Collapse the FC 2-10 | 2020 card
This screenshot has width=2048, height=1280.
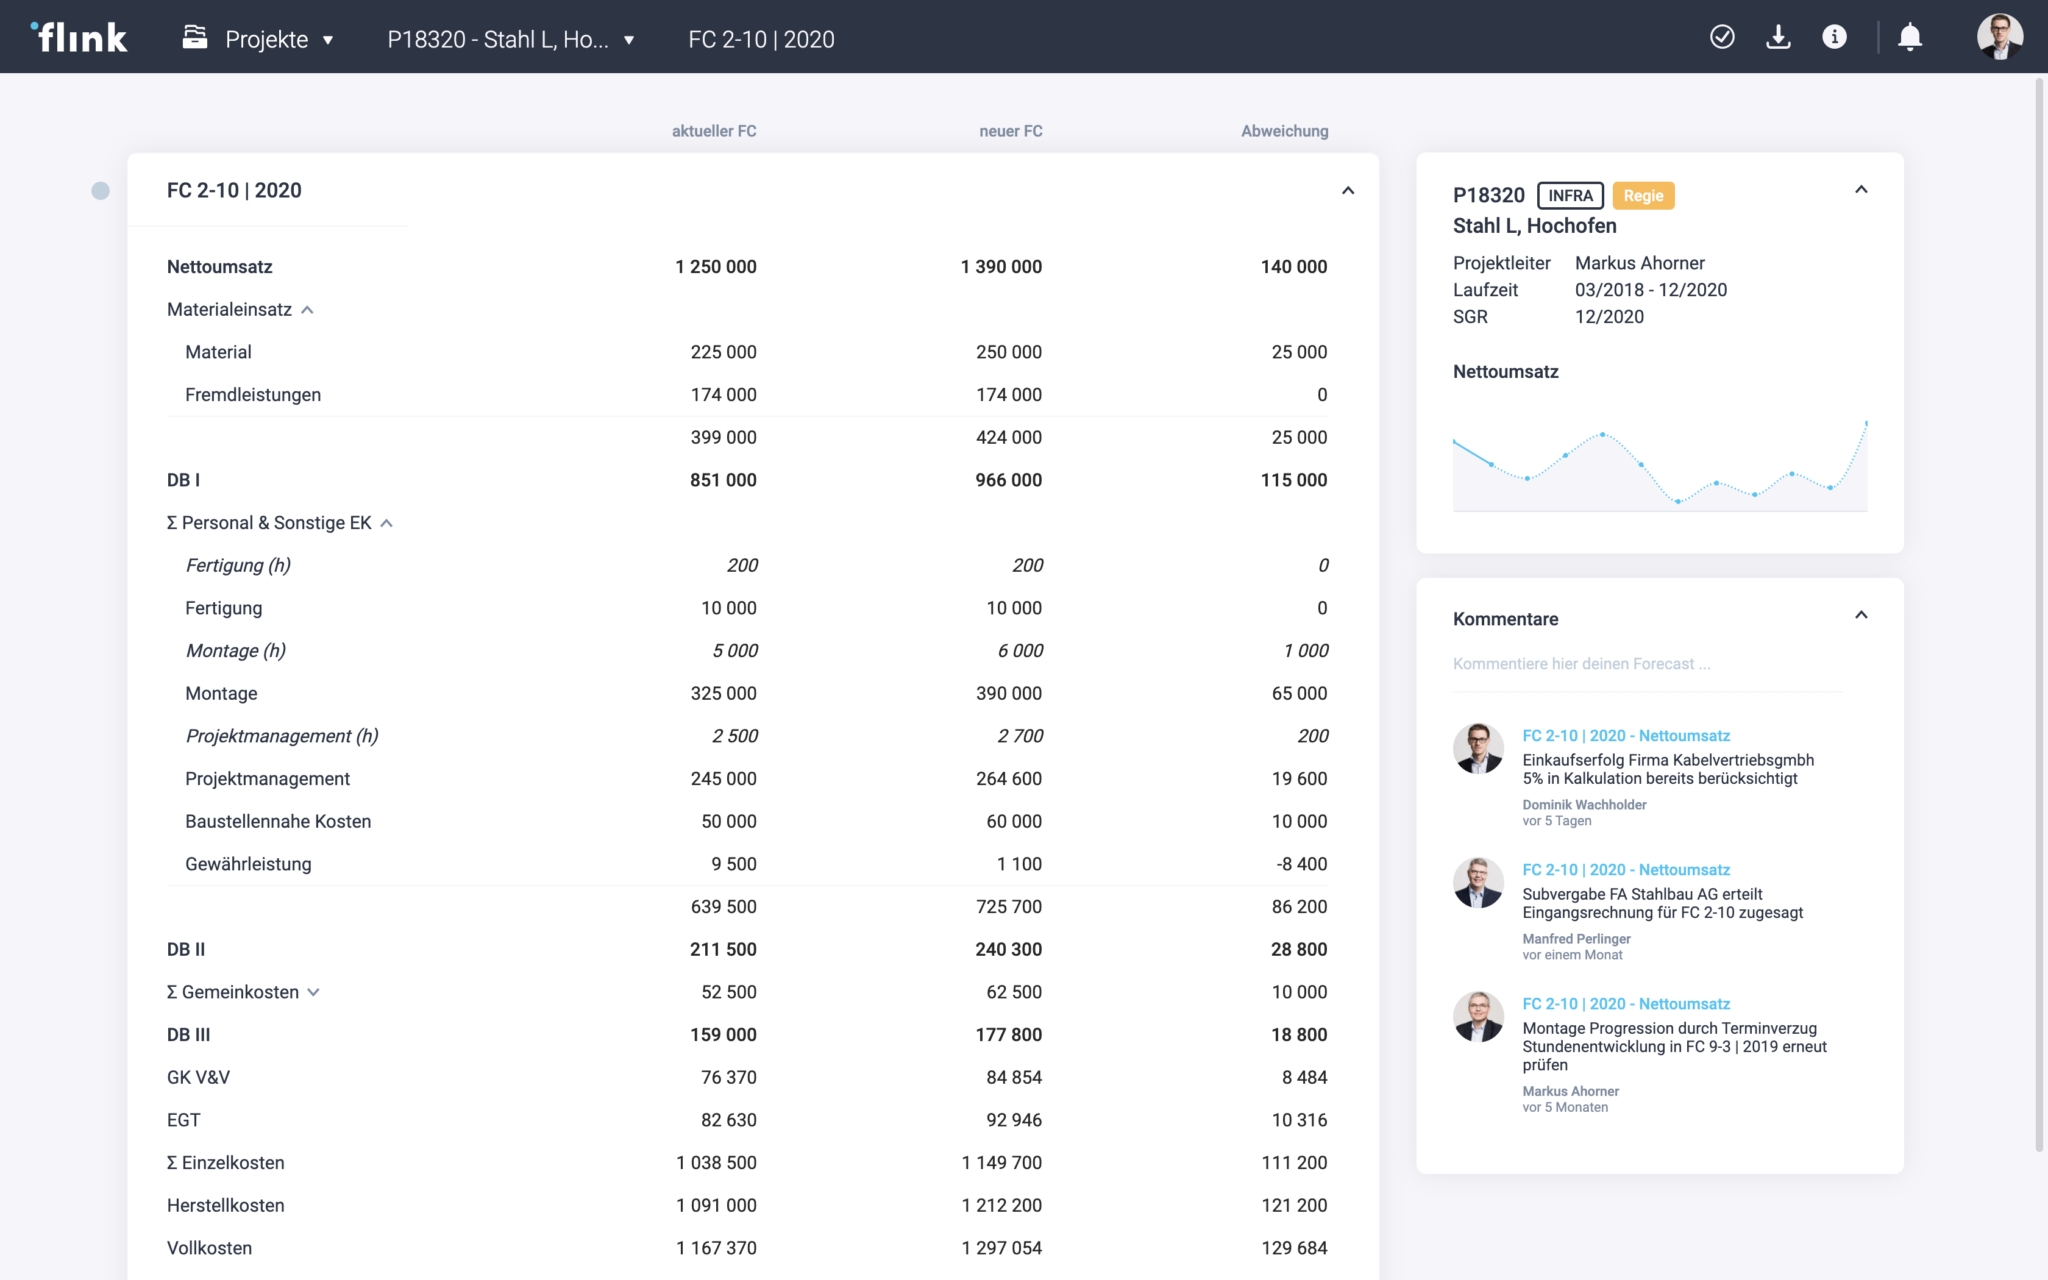[1348, 190]
